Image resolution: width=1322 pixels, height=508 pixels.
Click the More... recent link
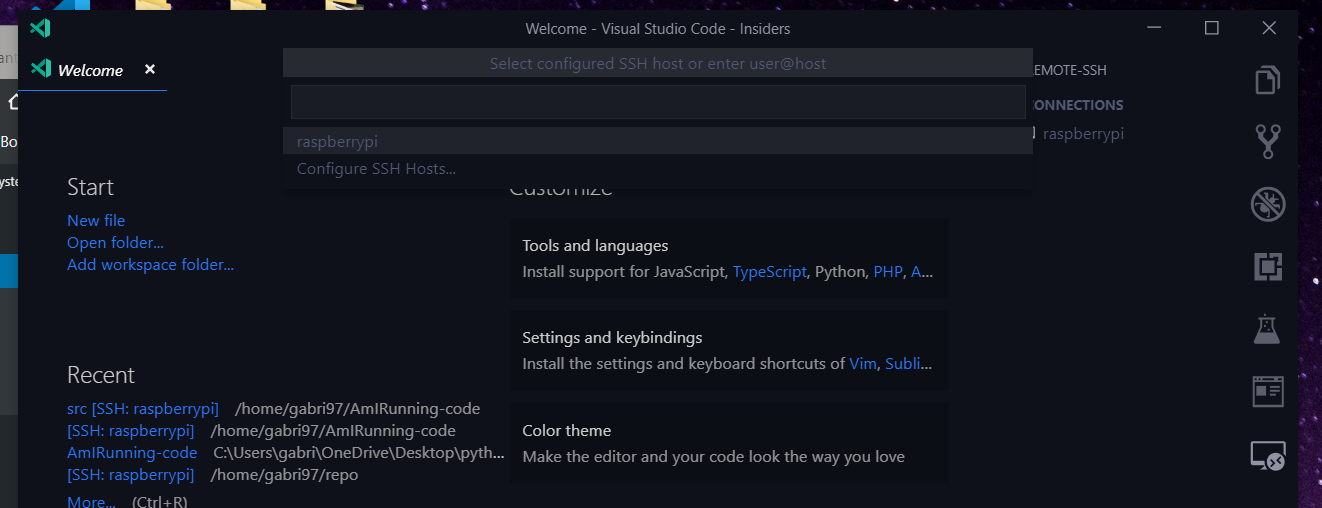tap(91, 501)
